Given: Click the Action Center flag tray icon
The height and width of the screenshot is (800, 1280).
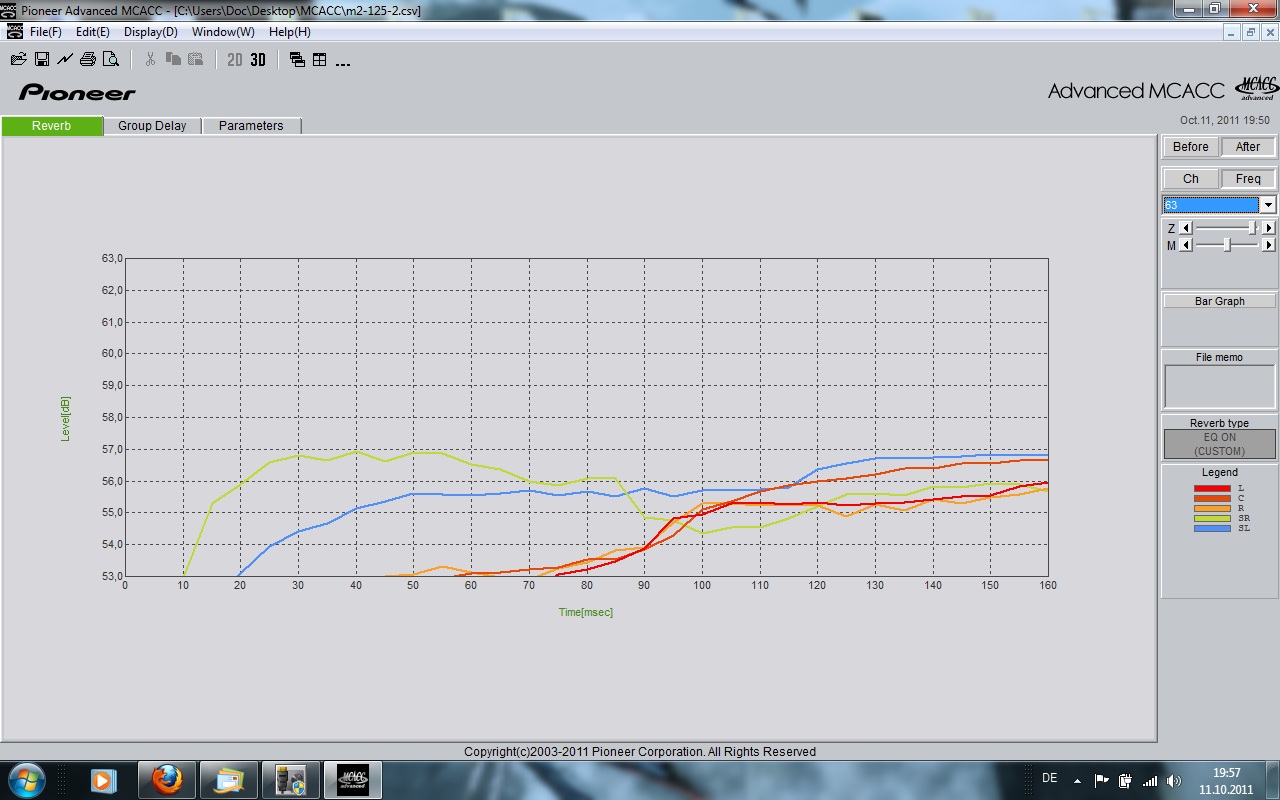Looking at the screenshot, I should click(x=1102, y=781).
